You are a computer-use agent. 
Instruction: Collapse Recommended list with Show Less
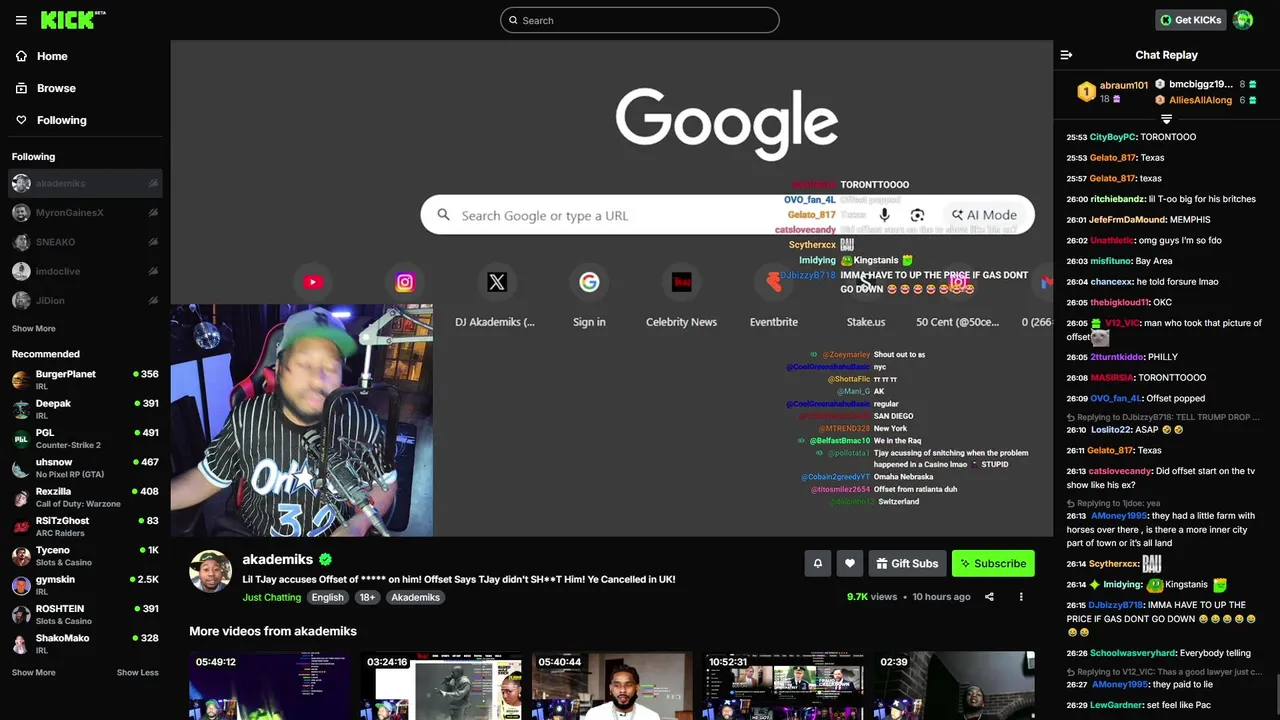(138, 673)
